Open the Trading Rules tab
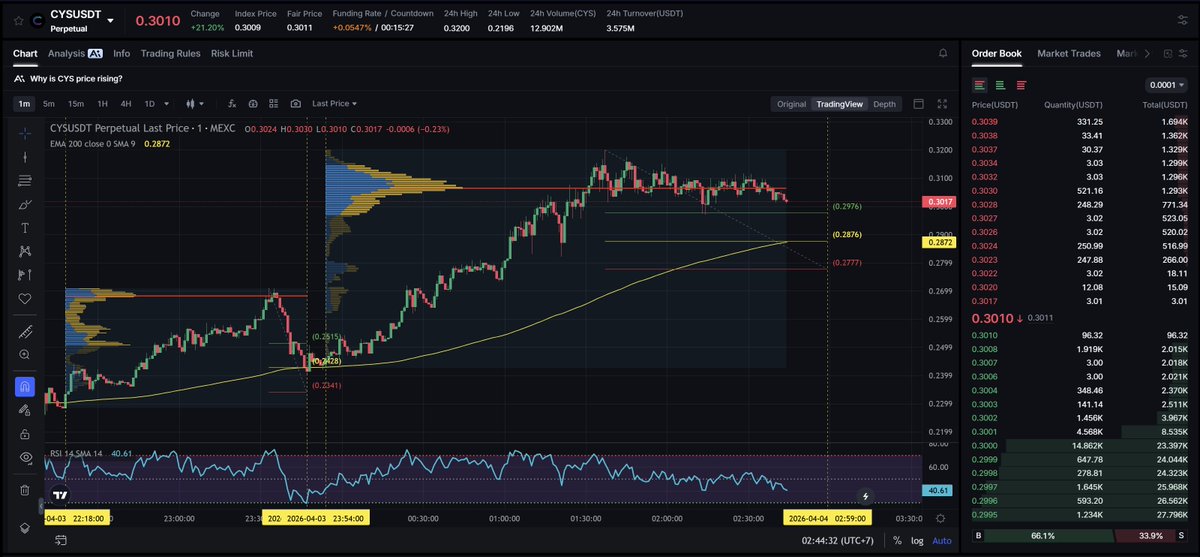 point(170,53)
